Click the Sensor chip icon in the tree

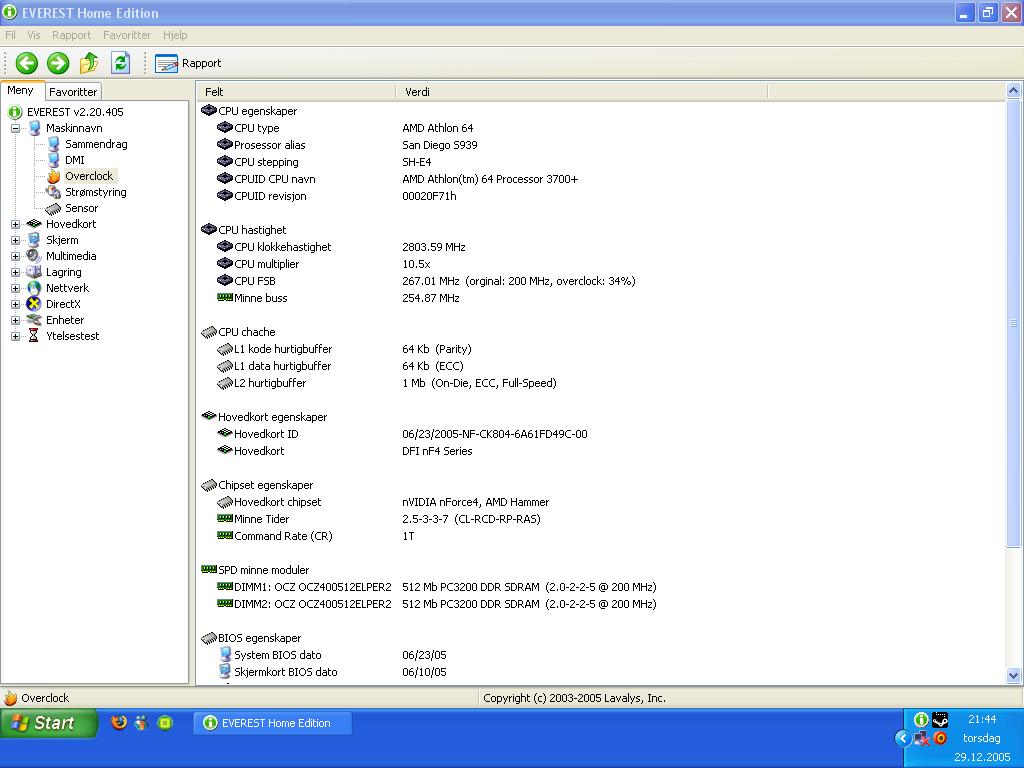54,208
